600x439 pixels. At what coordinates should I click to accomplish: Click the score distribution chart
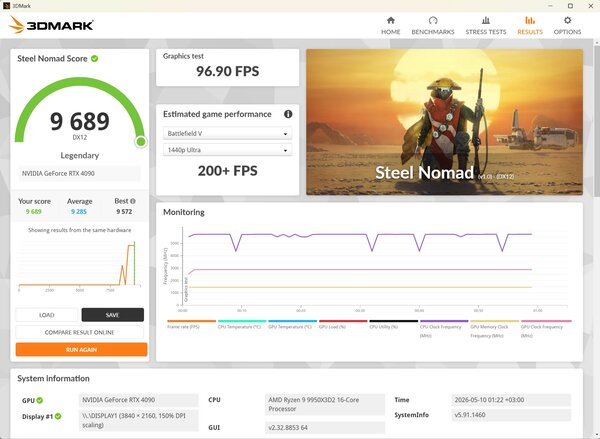80,264
